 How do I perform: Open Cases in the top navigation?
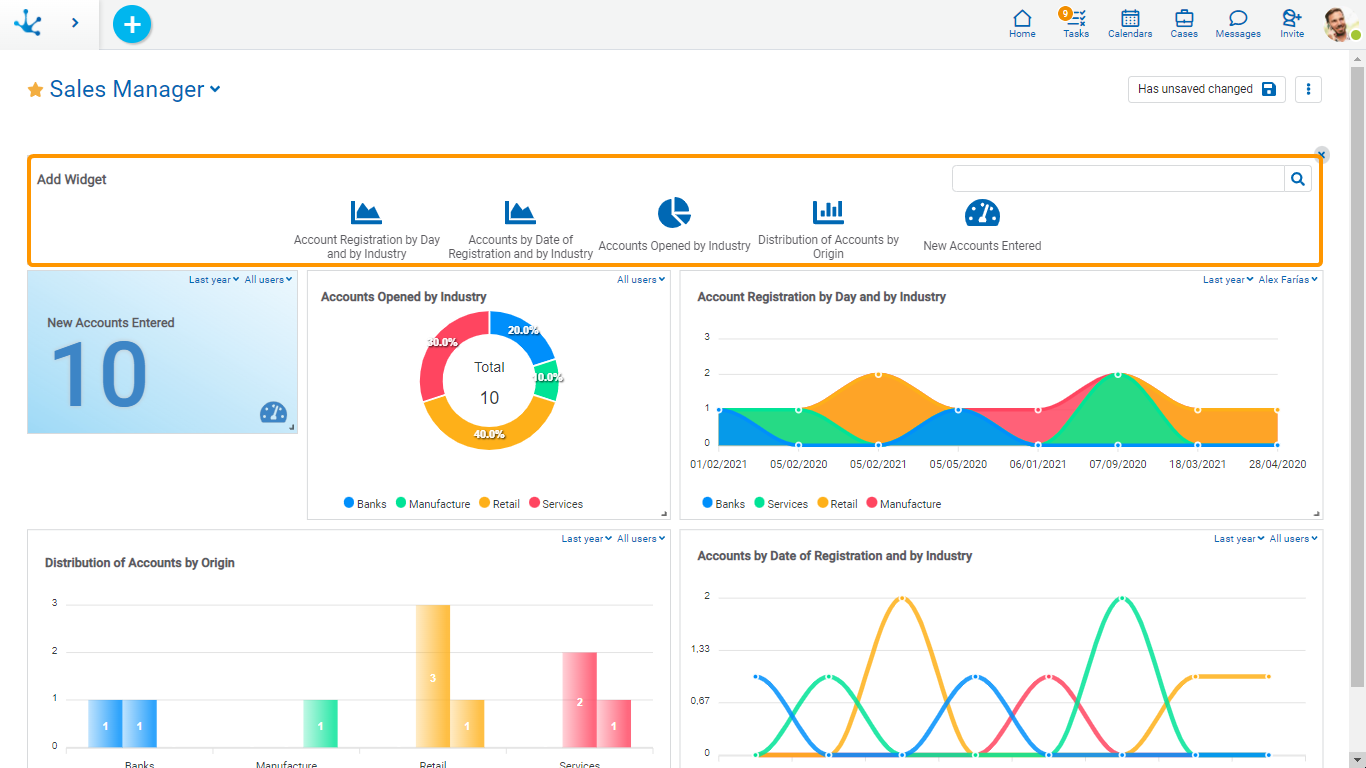click(1184, 23)
